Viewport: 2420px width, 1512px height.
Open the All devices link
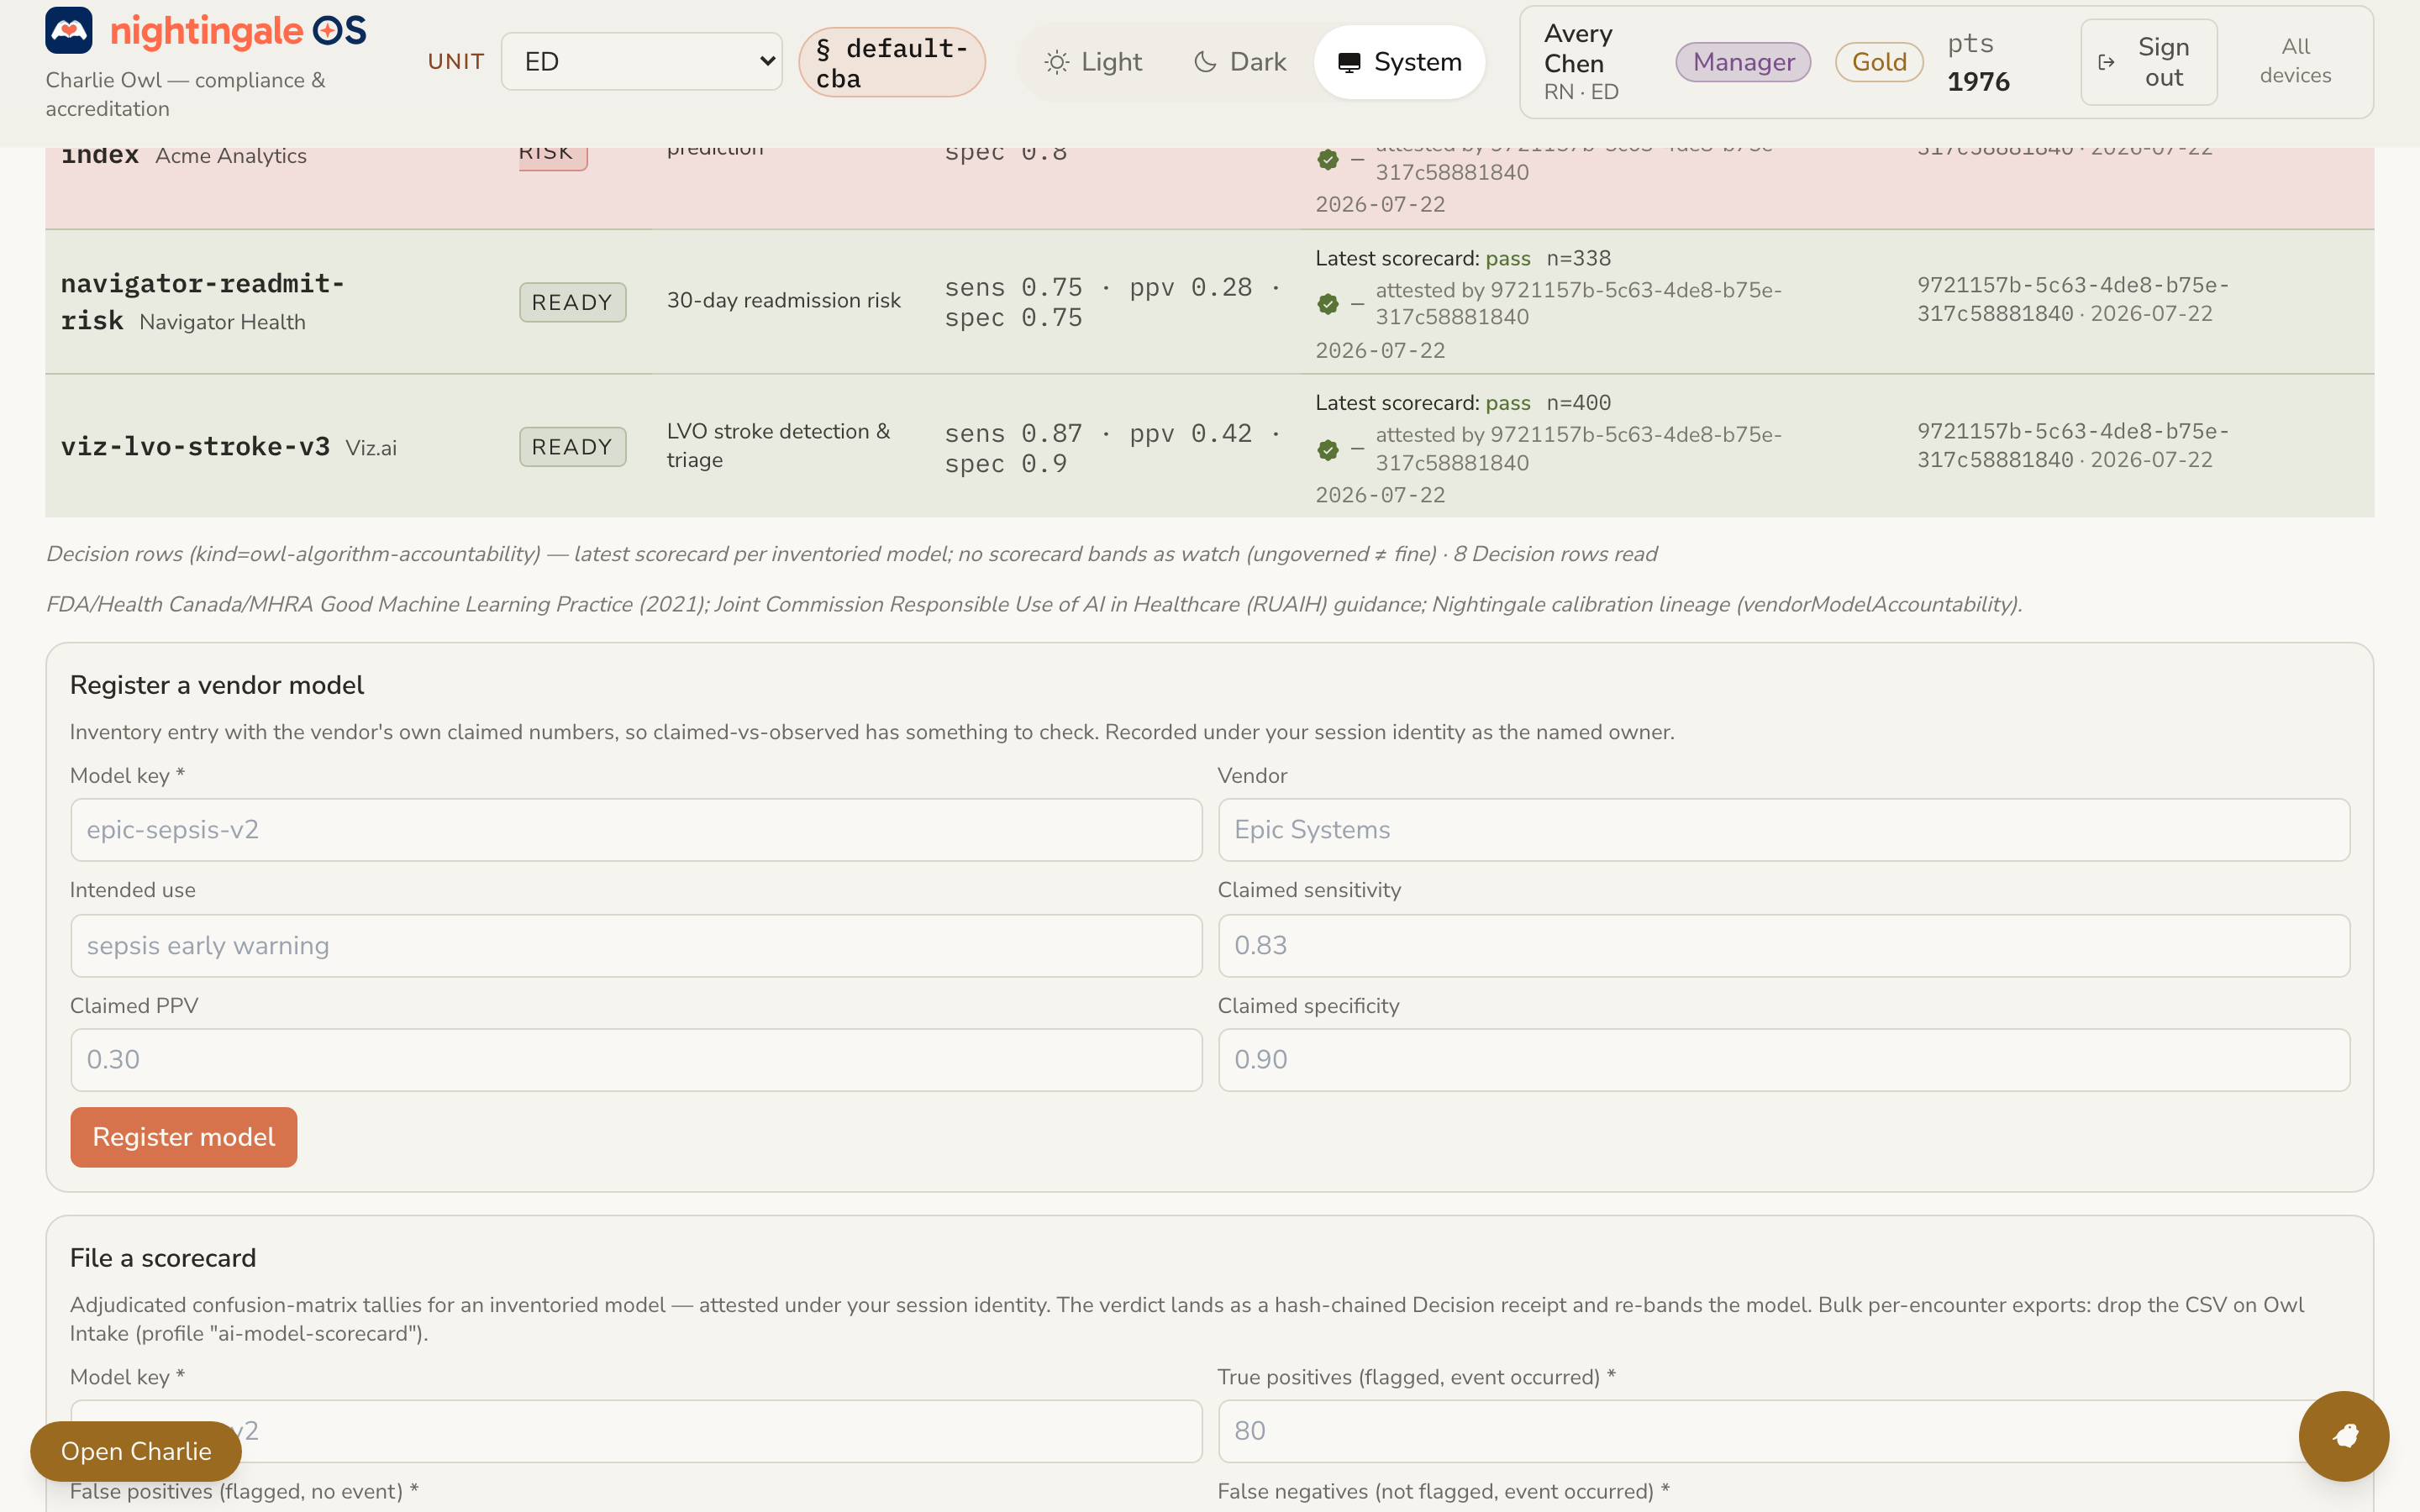point(2295,61)
